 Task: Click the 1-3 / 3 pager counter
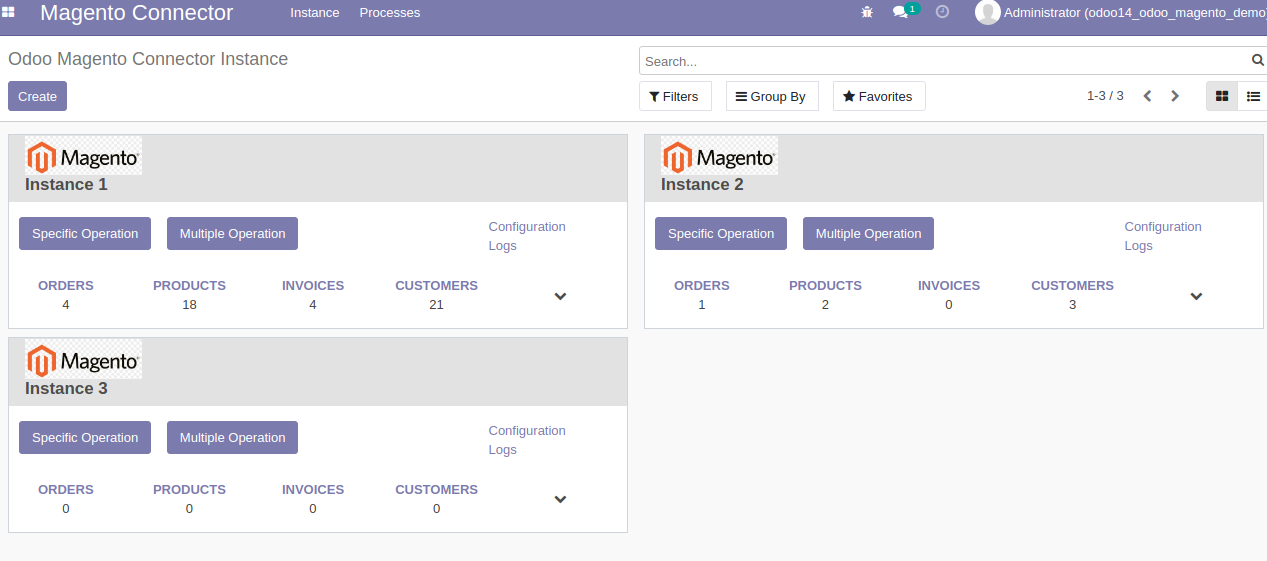(x=1105, y=96)
